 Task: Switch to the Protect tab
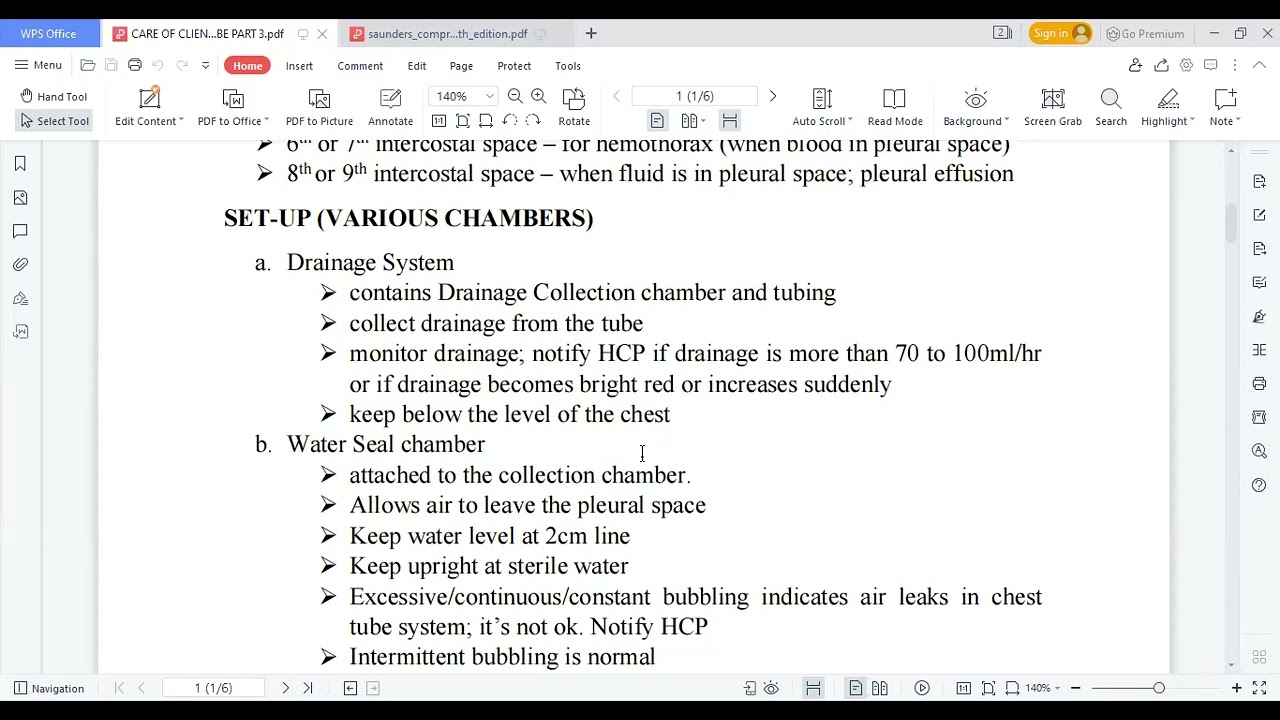point(514,66)
